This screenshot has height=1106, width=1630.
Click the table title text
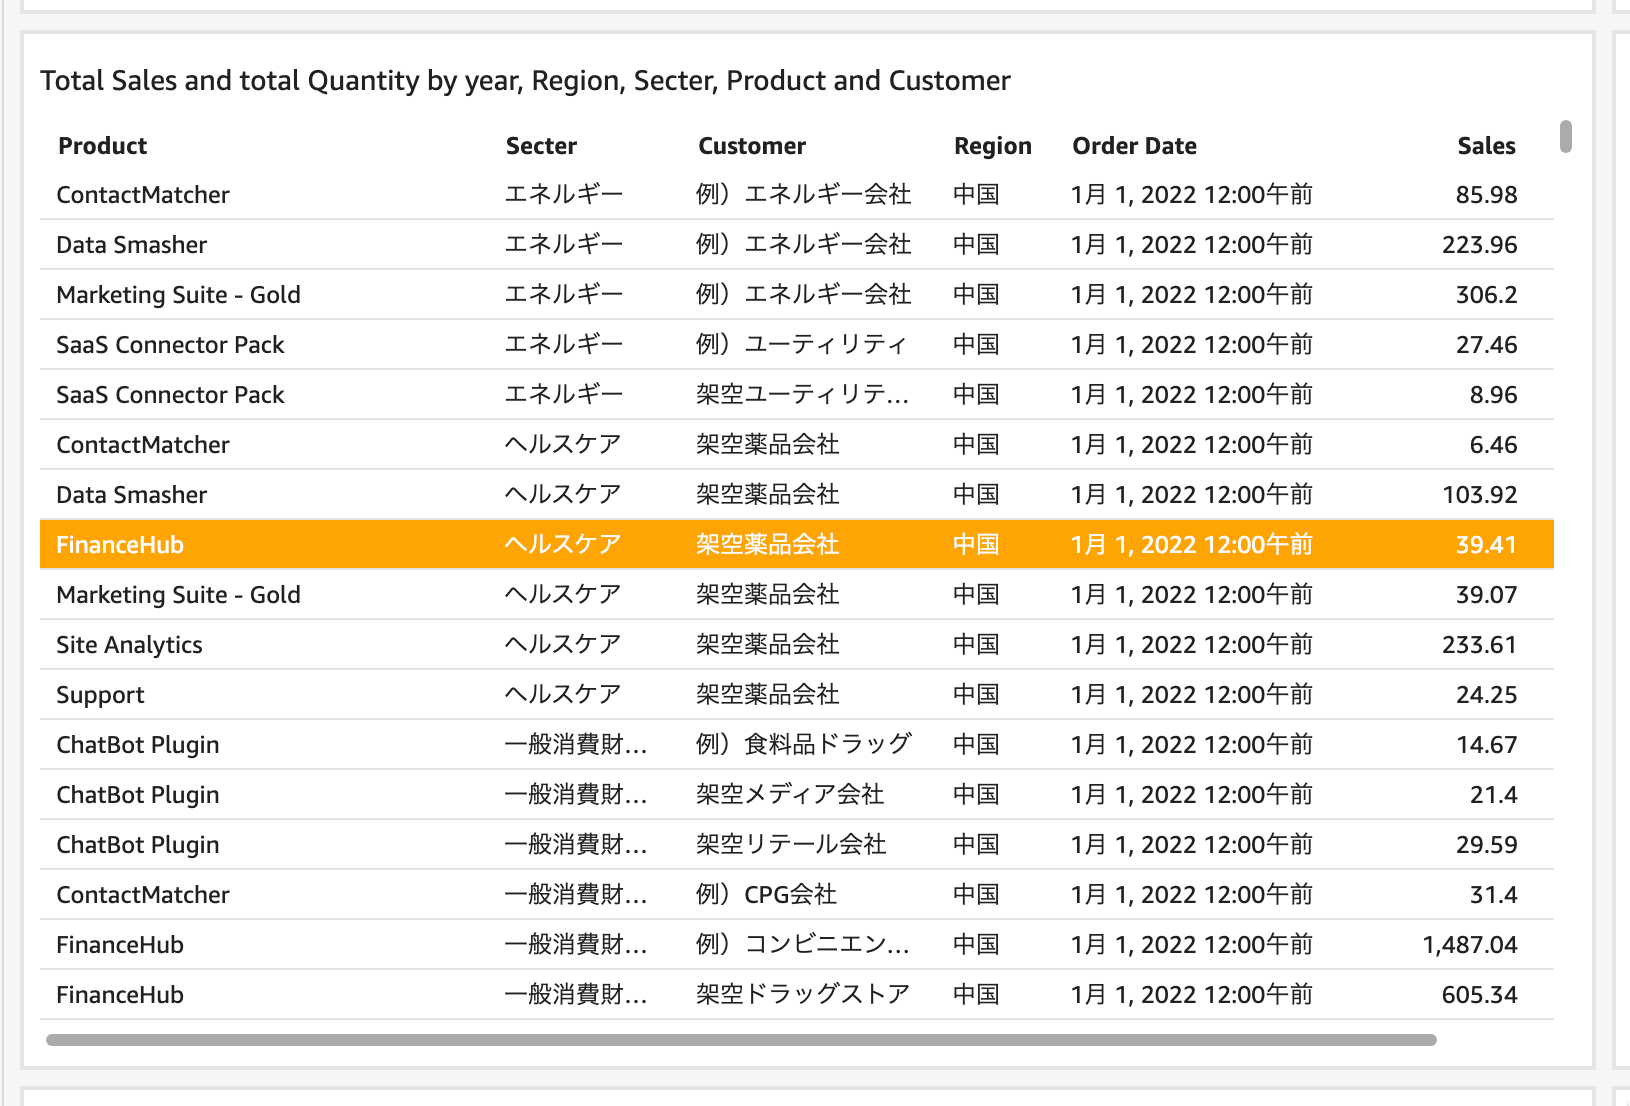[524, 80]
